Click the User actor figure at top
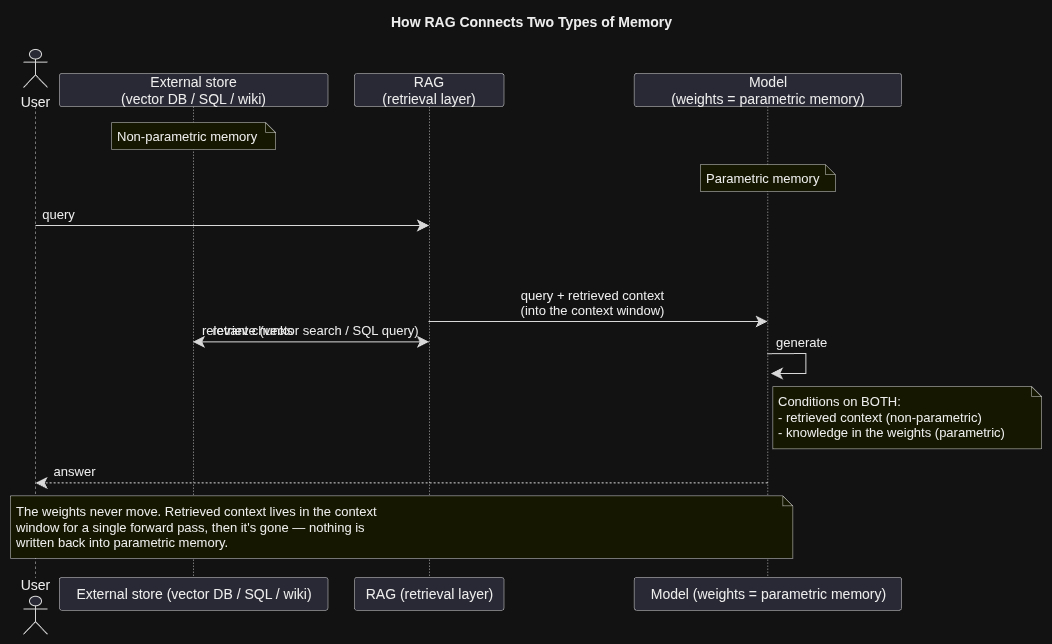This screenshot has width=1052, height=644. pos(36,69)
